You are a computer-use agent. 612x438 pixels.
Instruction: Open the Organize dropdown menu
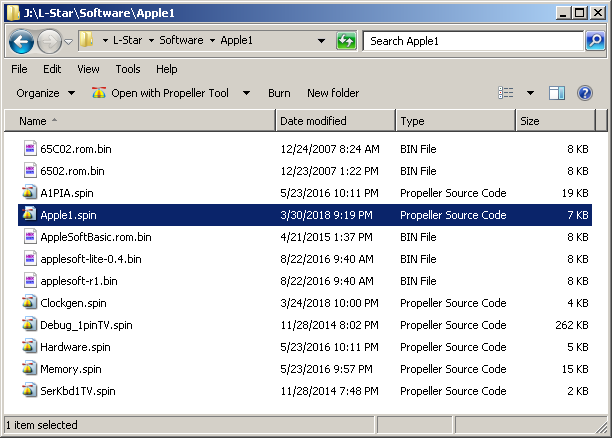45,93
